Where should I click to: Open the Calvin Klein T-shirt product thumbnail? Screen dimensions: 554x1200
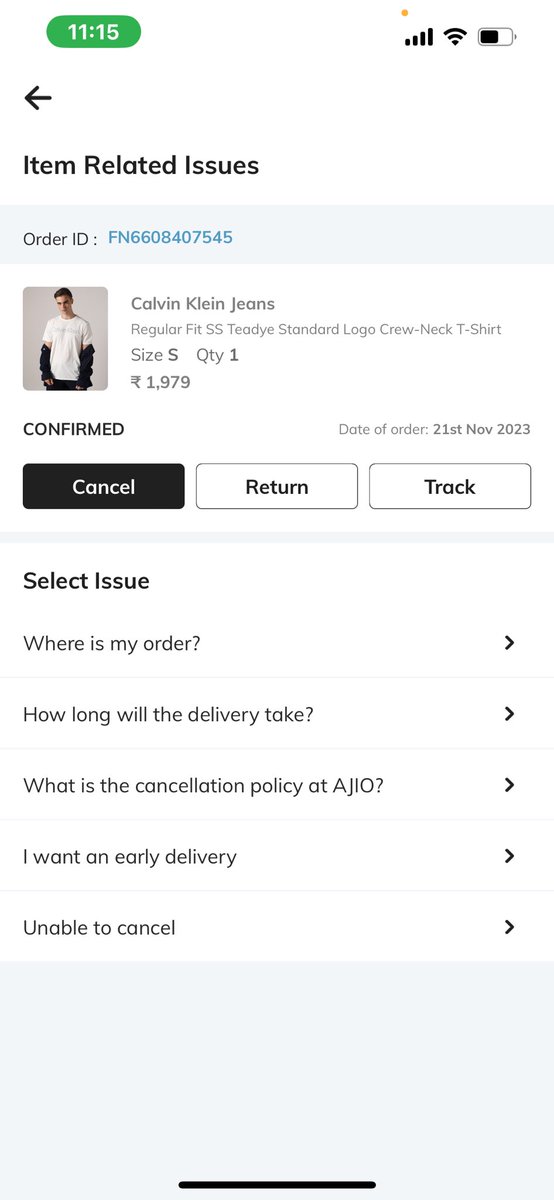65,338
